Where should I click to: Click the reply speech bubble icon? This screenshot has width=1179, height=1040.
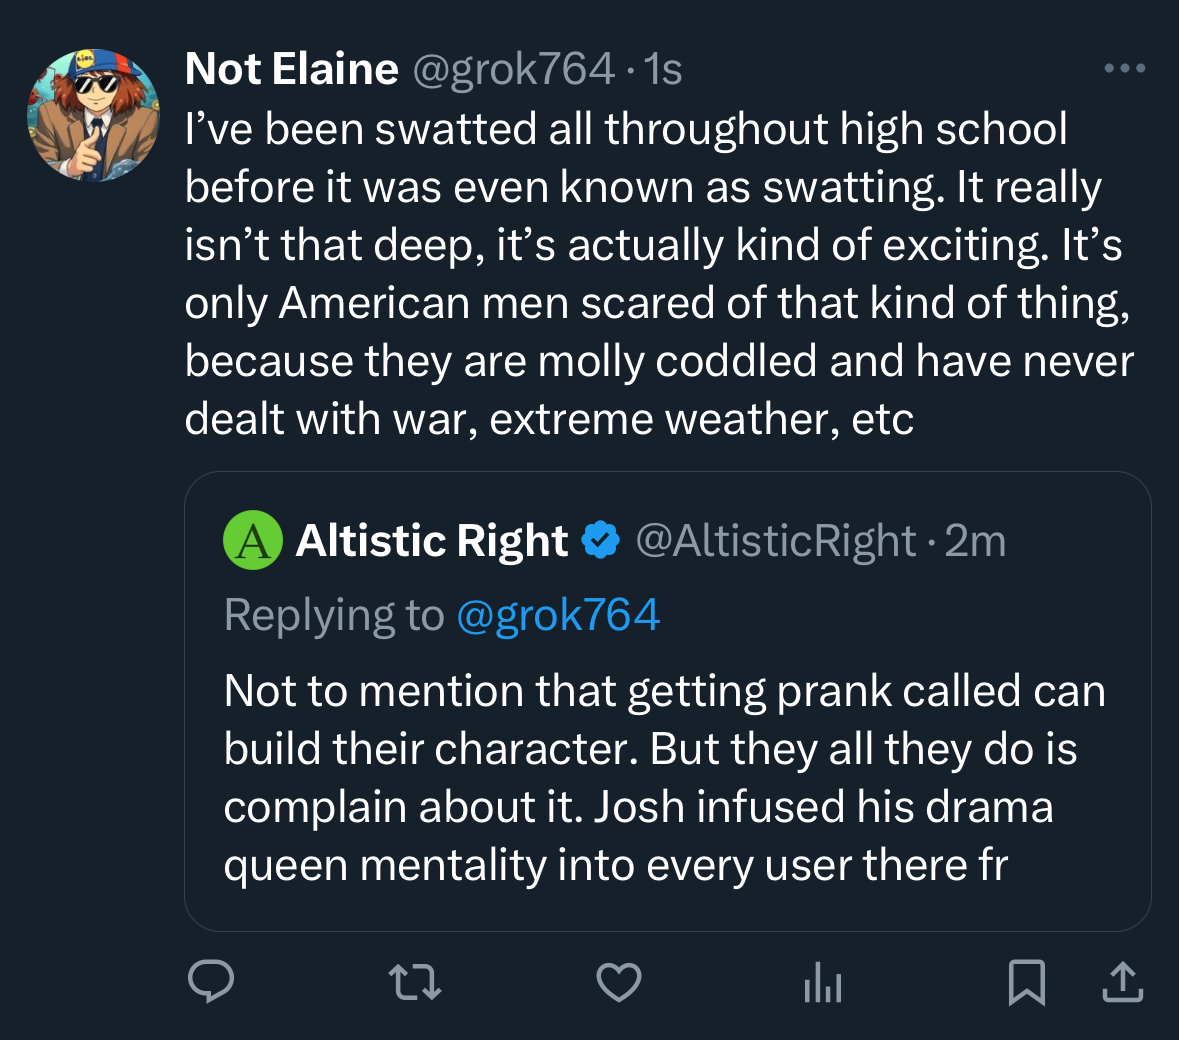coord(211,981)
